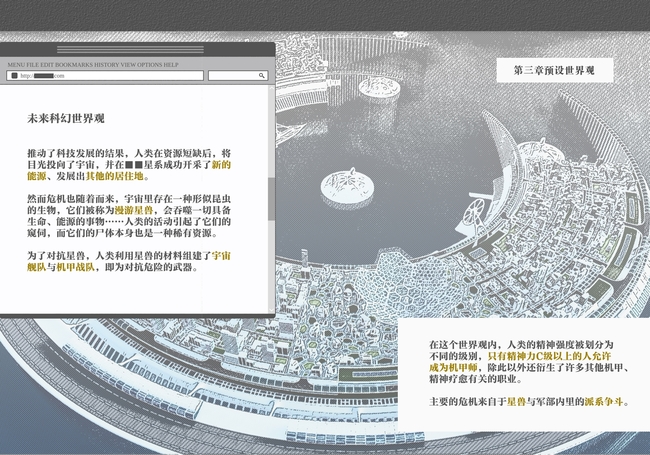This screenshot has width=650, height=455.
Task: Click the striped title bar of the browser window
Action: click(140, 49)
